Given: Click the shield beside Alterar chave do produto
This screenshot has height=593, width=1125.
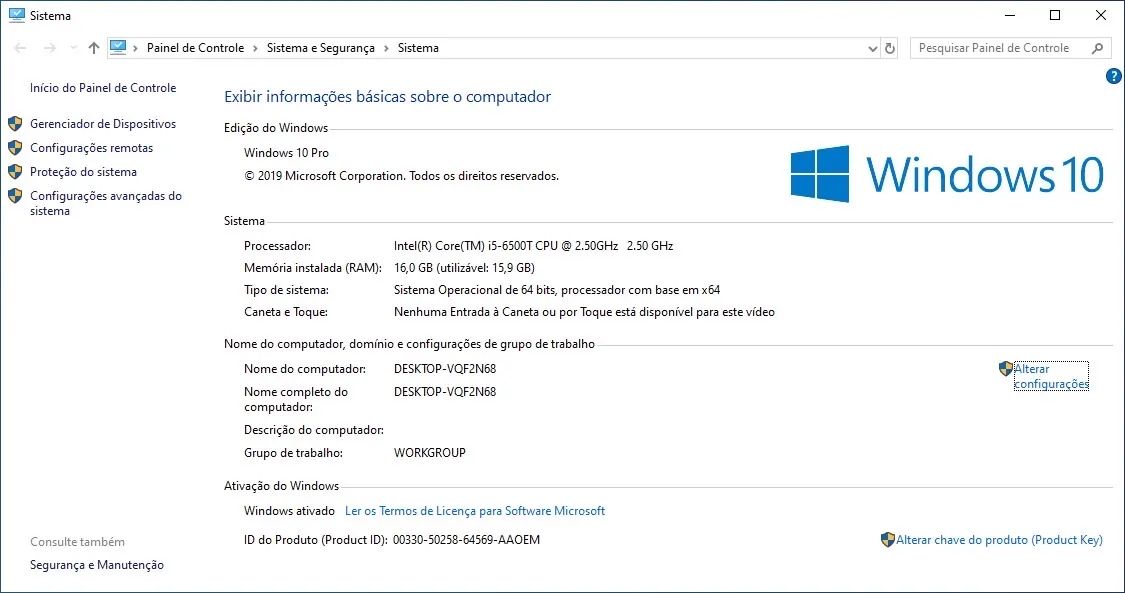Looking at the screenshot, I should coord(888,539).
